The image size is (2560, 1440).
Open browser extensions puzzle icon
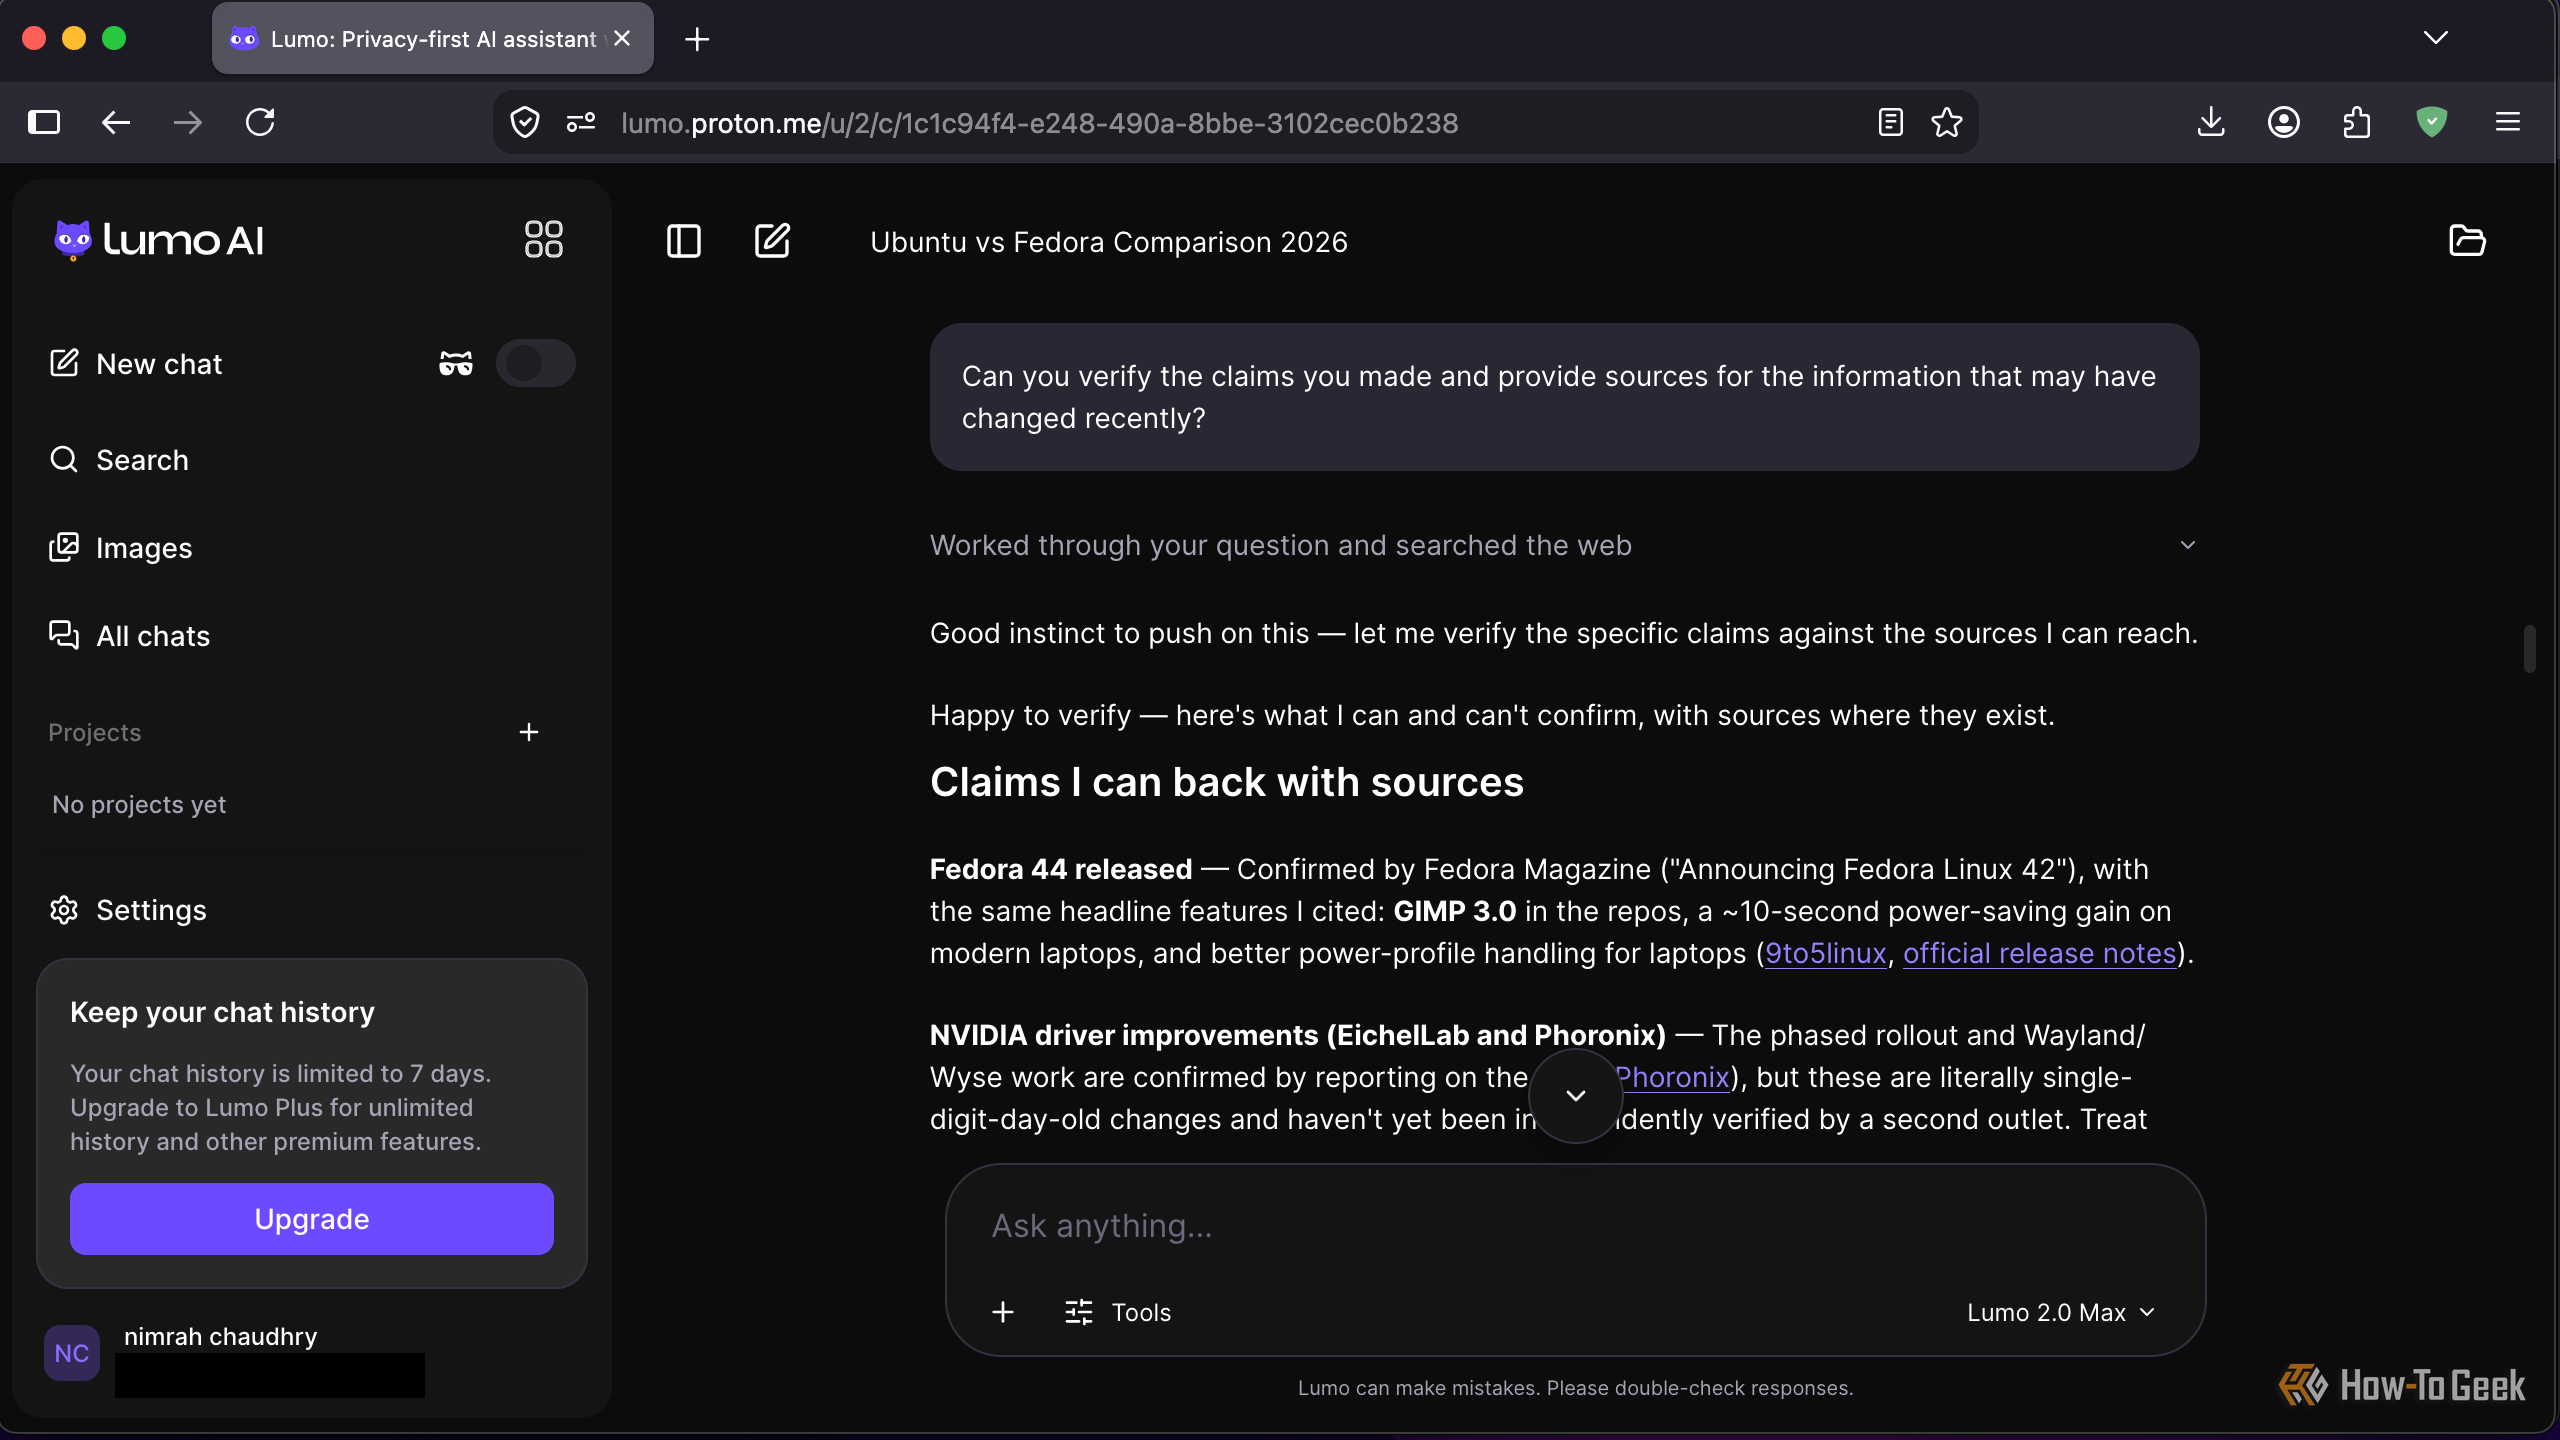[2357, 122]
